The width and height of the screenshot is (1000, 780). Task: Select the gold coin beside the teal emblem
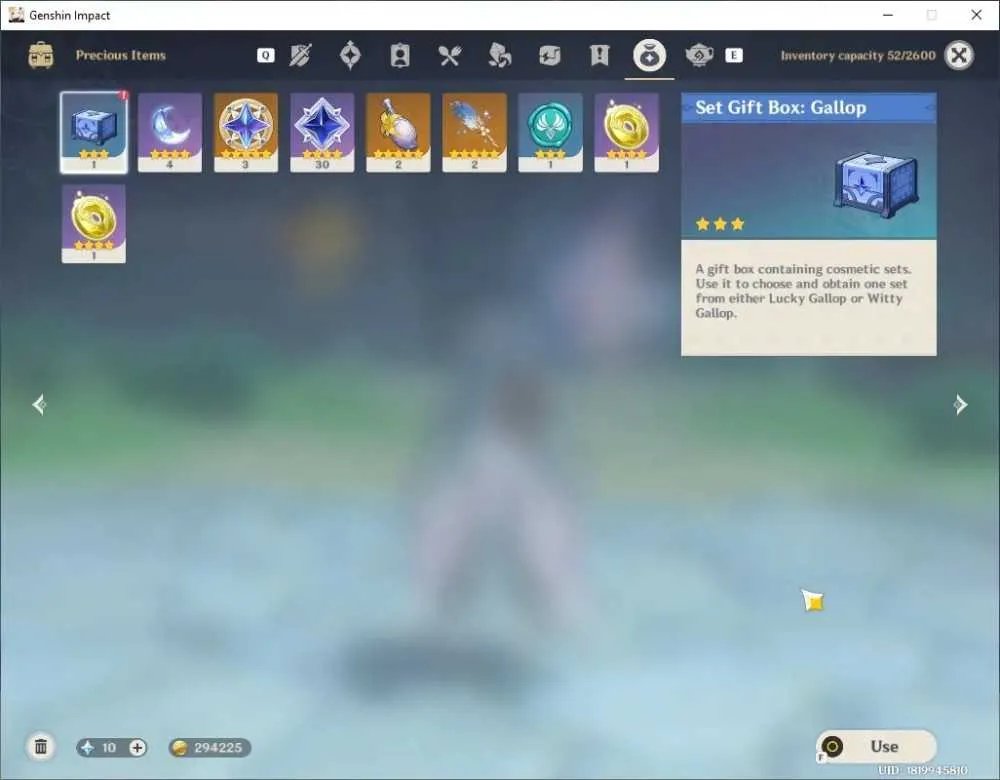coord(626,133)
